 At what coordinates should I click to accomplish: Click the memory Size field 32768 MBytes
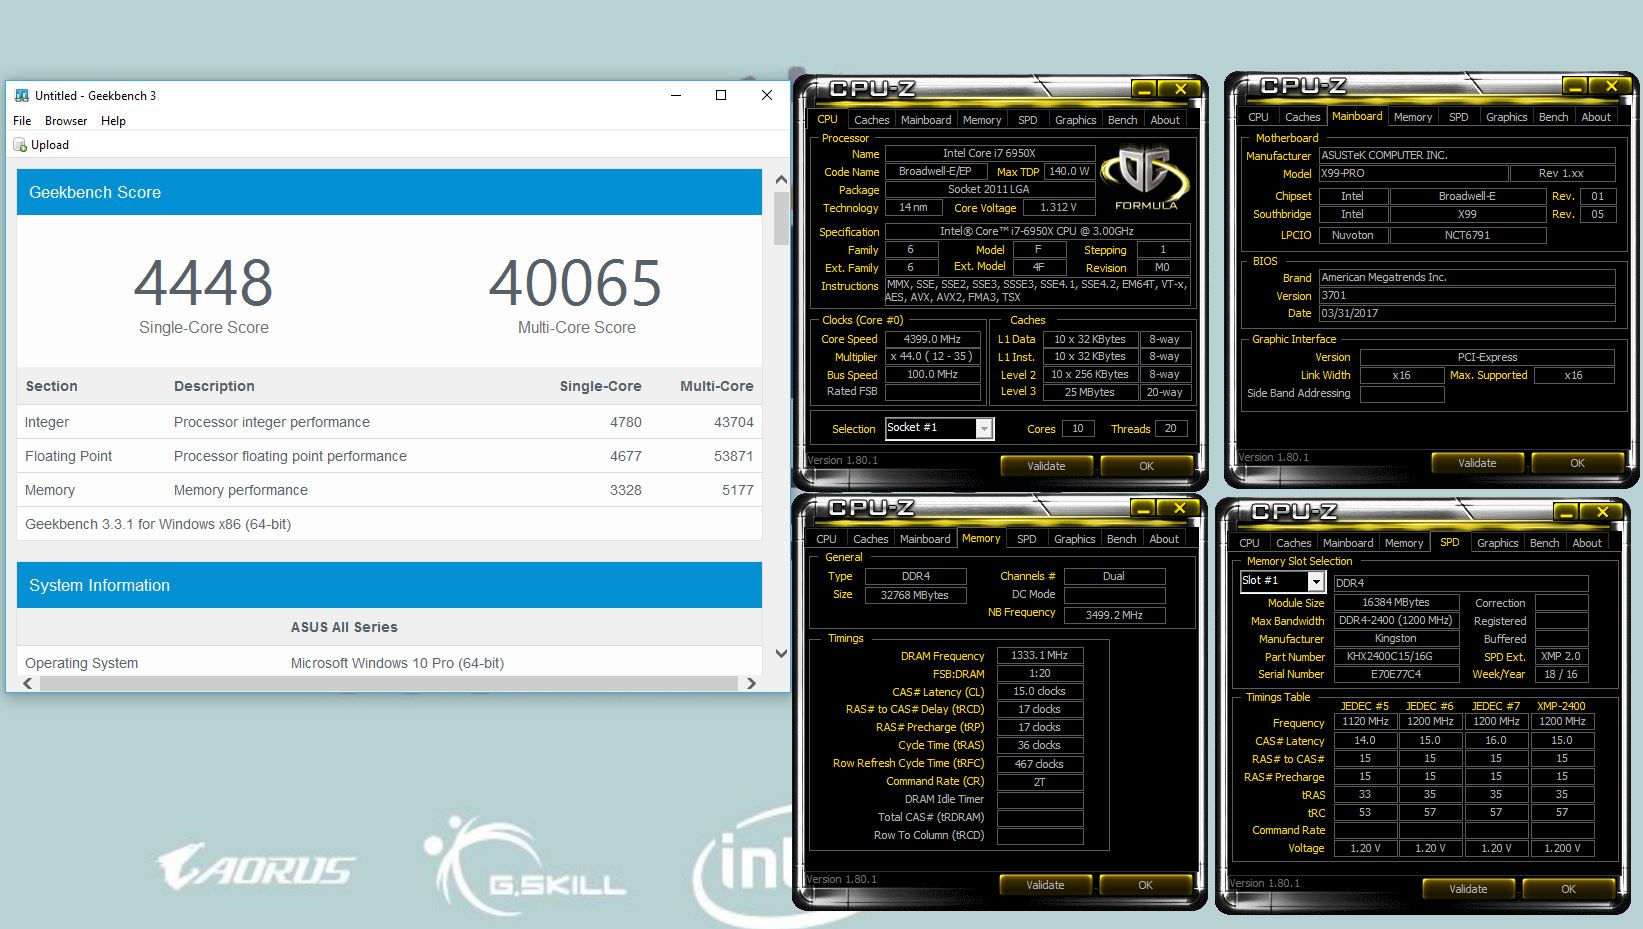click(x=915, y=595)
